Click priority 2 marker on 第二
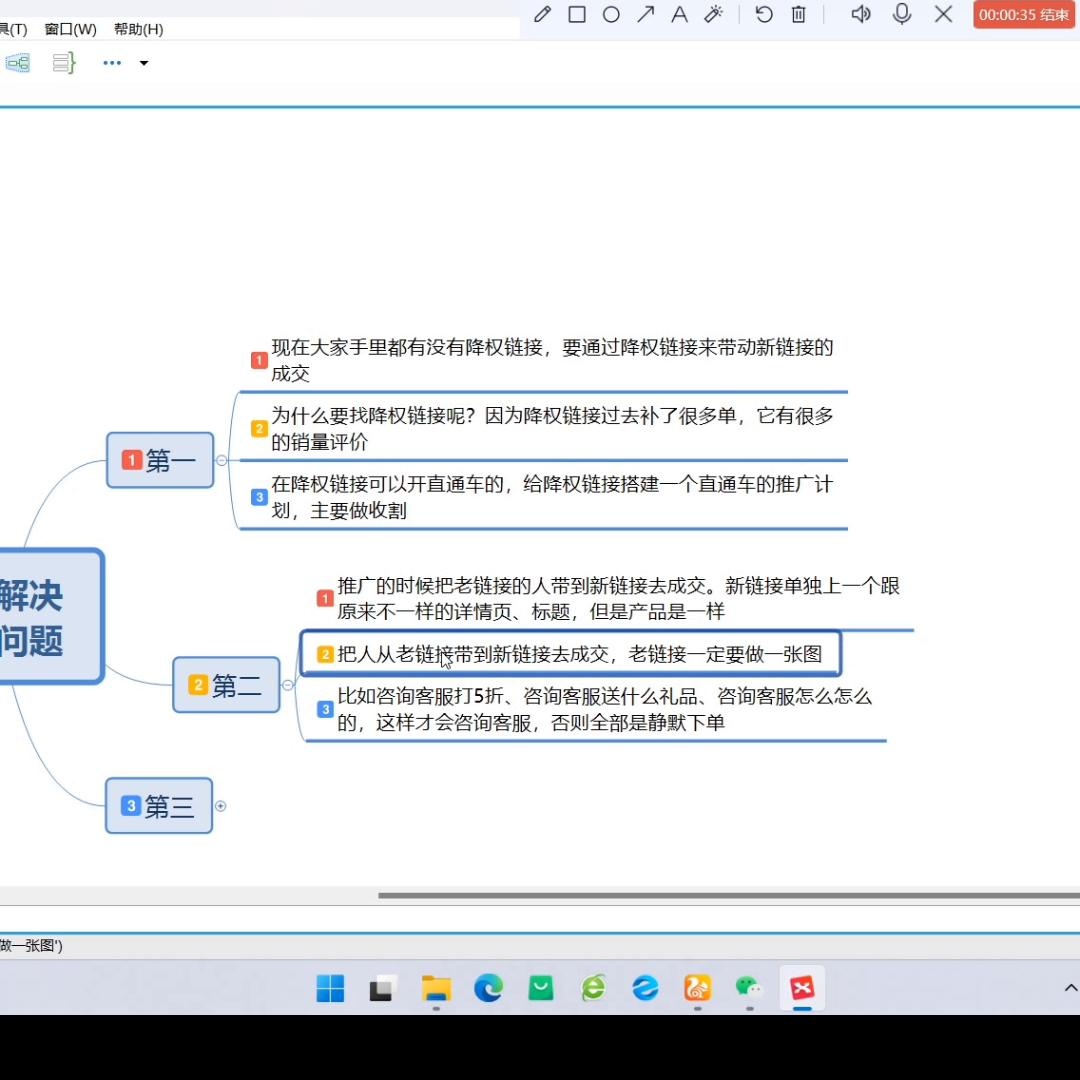Screen dimensions: 1080x1080 198,685
